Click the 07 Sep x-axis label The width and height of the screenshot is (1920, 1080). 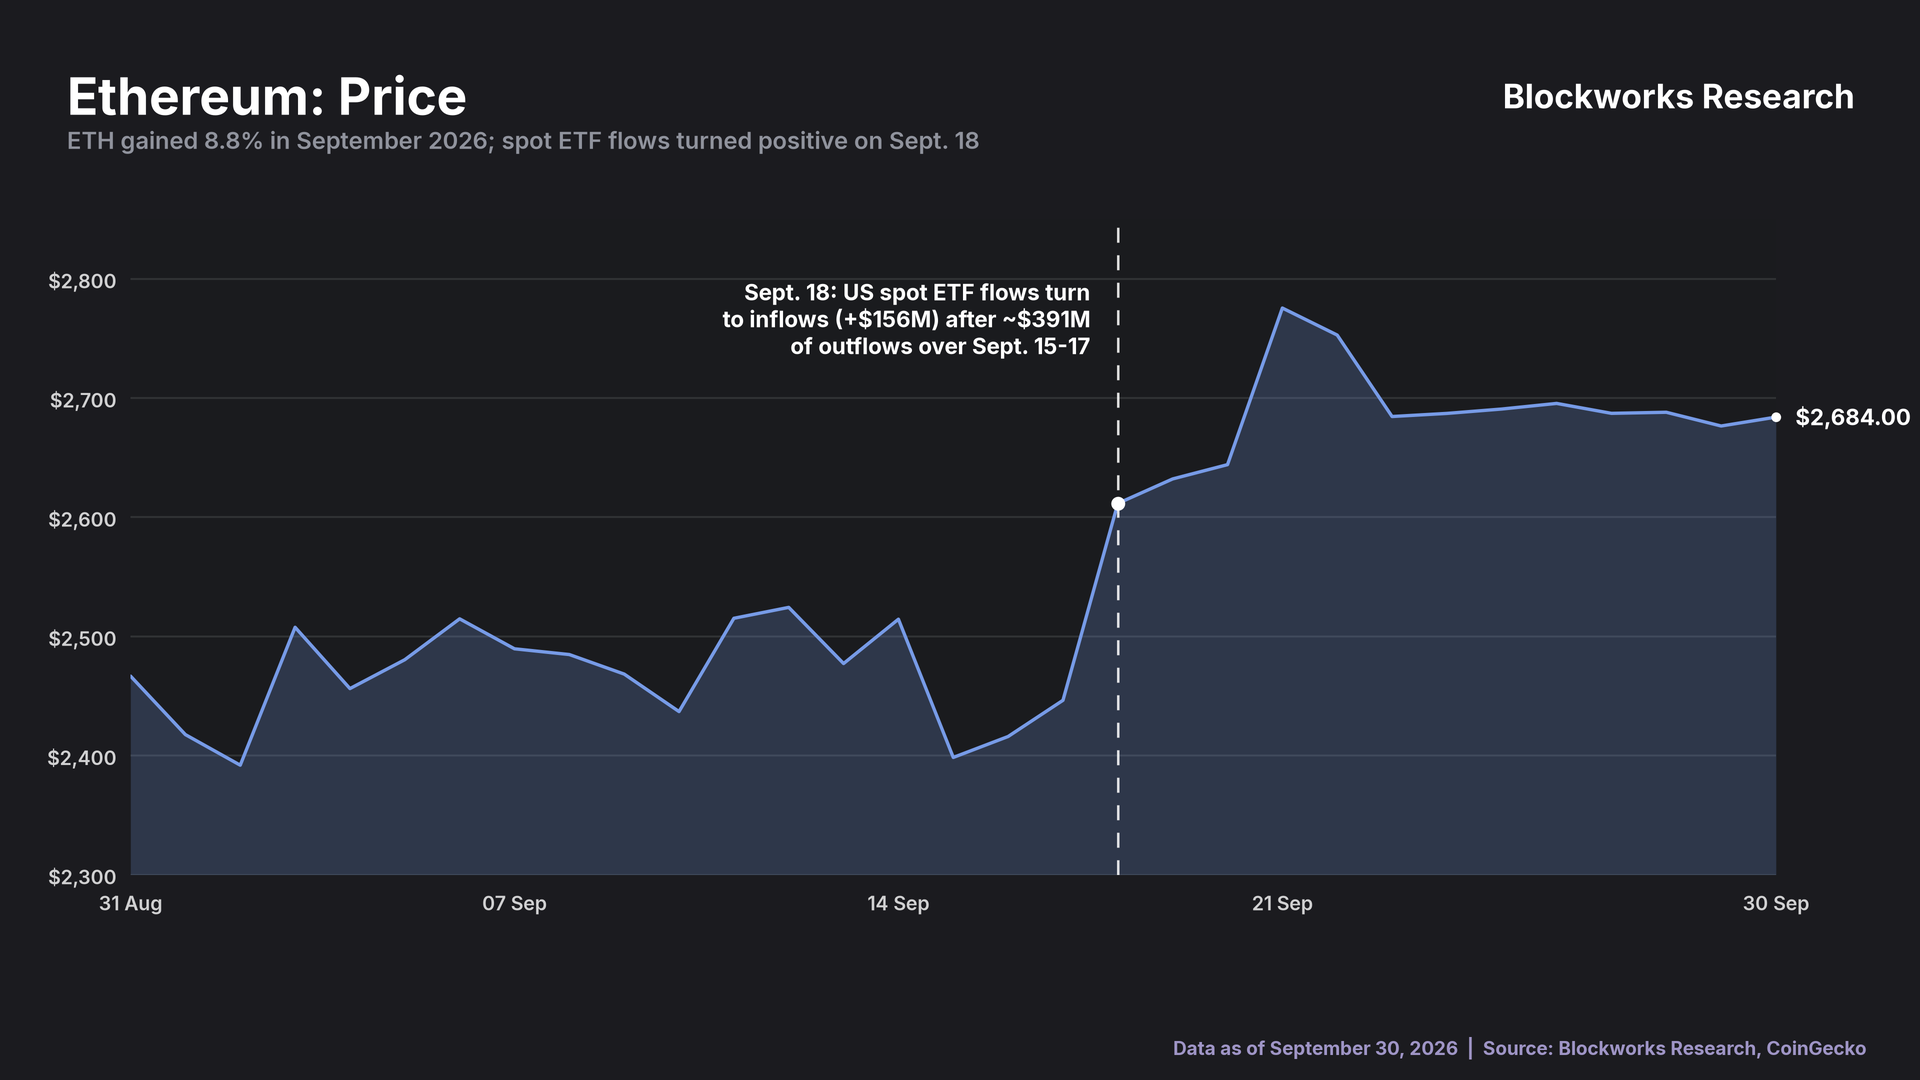click(514, 904)
